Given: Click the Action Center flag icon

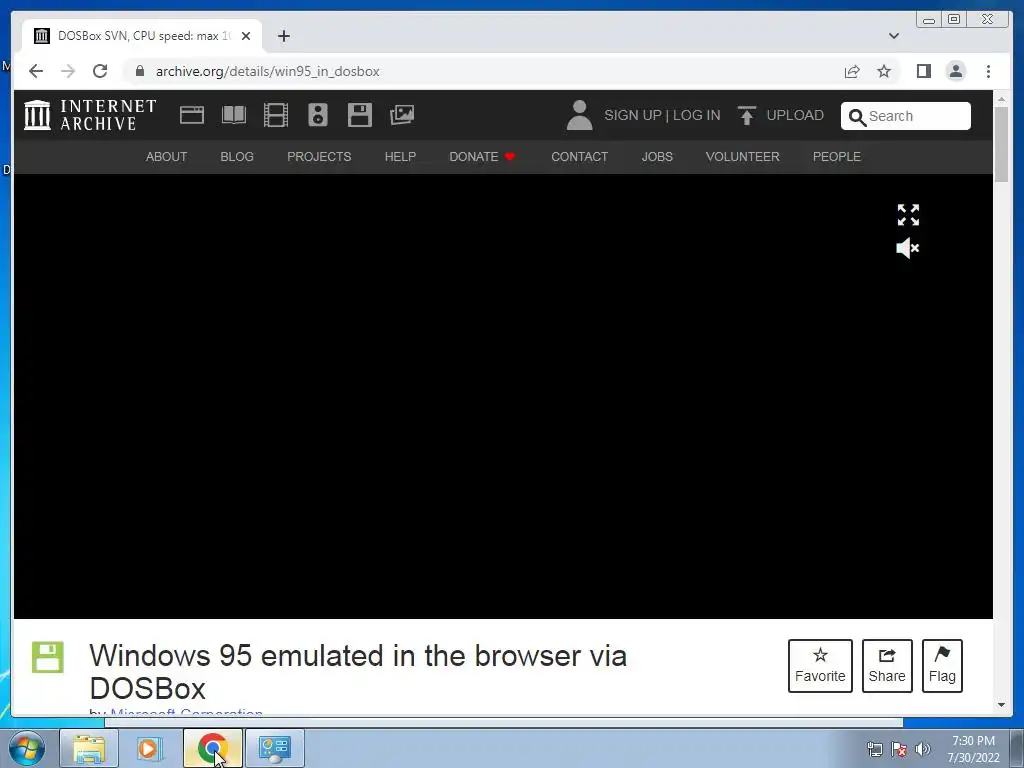Looking at the screenshot, I should pyautogui.click(x=899, y=749).
